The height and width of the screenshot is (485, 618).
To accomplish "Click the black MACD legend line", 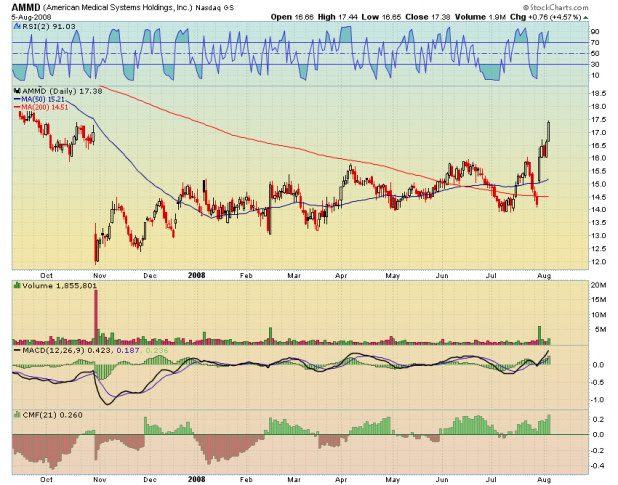I will [x=17, y=350].
